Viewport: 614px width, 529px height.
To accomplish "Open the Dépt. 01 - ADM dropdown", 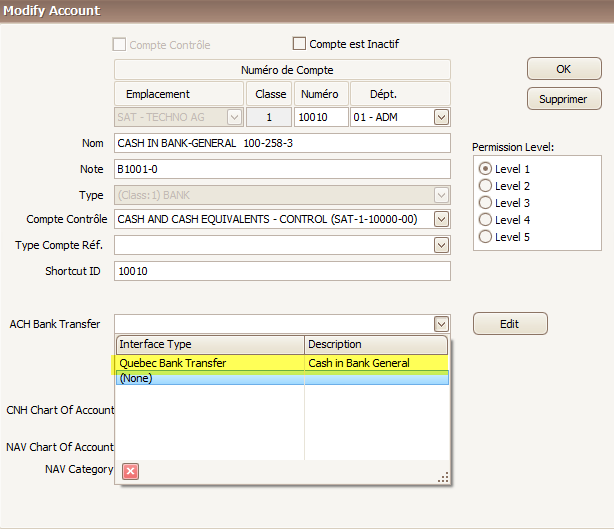I will [441, 117].
